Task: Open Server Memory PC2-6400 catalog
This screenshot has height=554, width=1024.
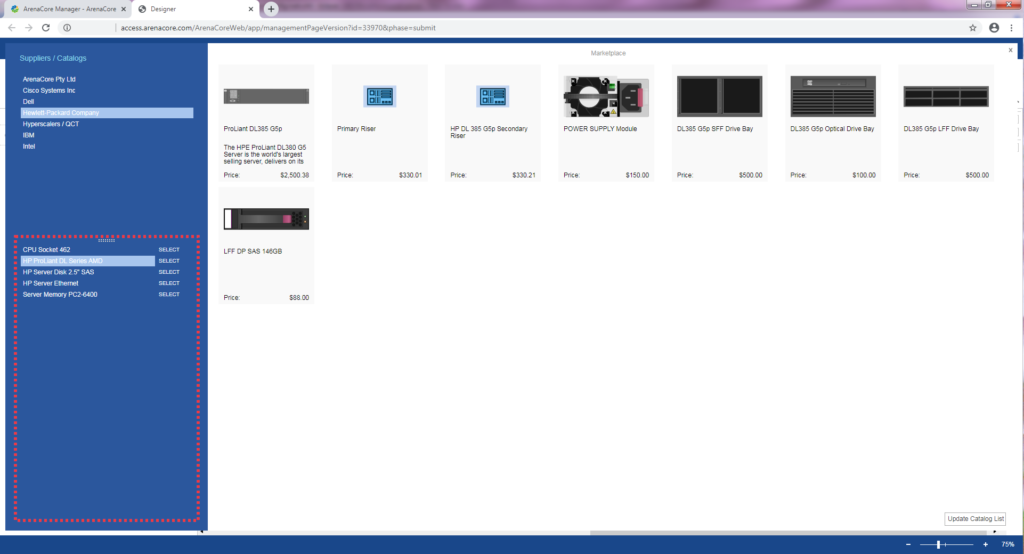Action: [x=60, y=294]
